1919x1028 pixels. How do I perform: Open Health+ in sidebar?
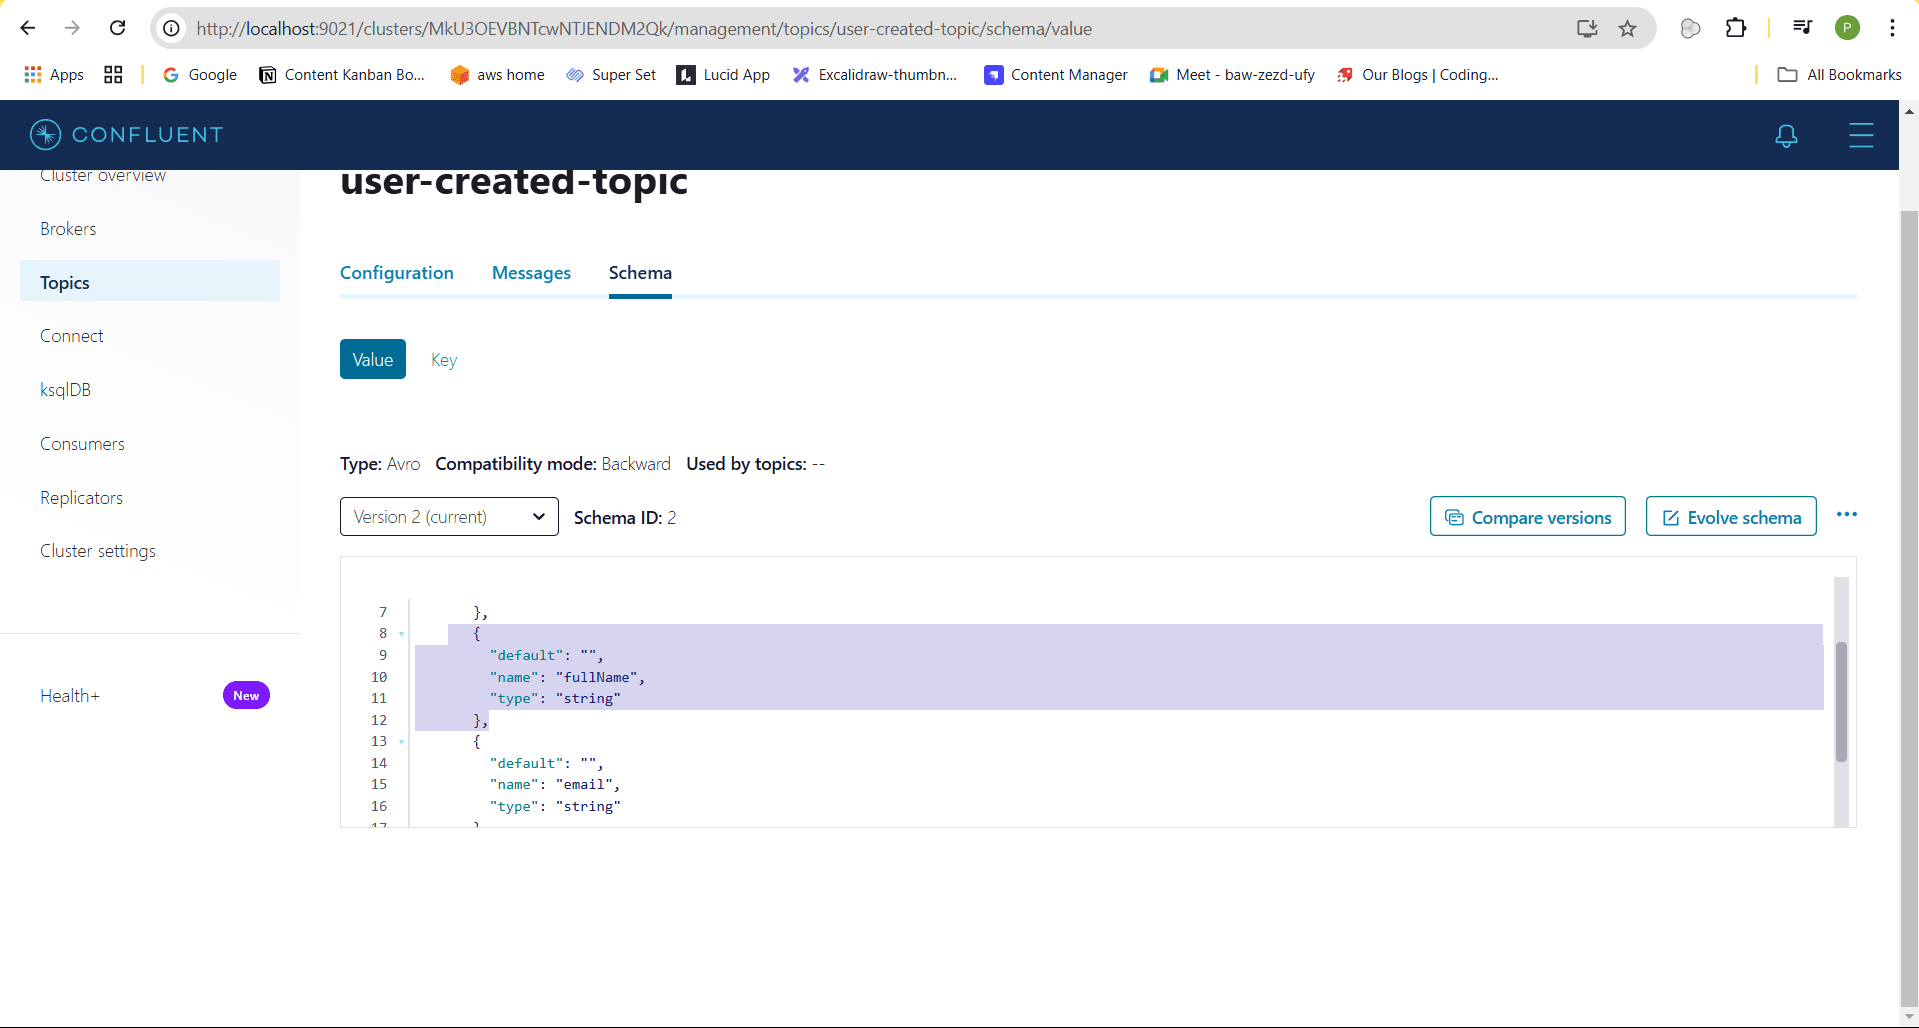(70, 696)
